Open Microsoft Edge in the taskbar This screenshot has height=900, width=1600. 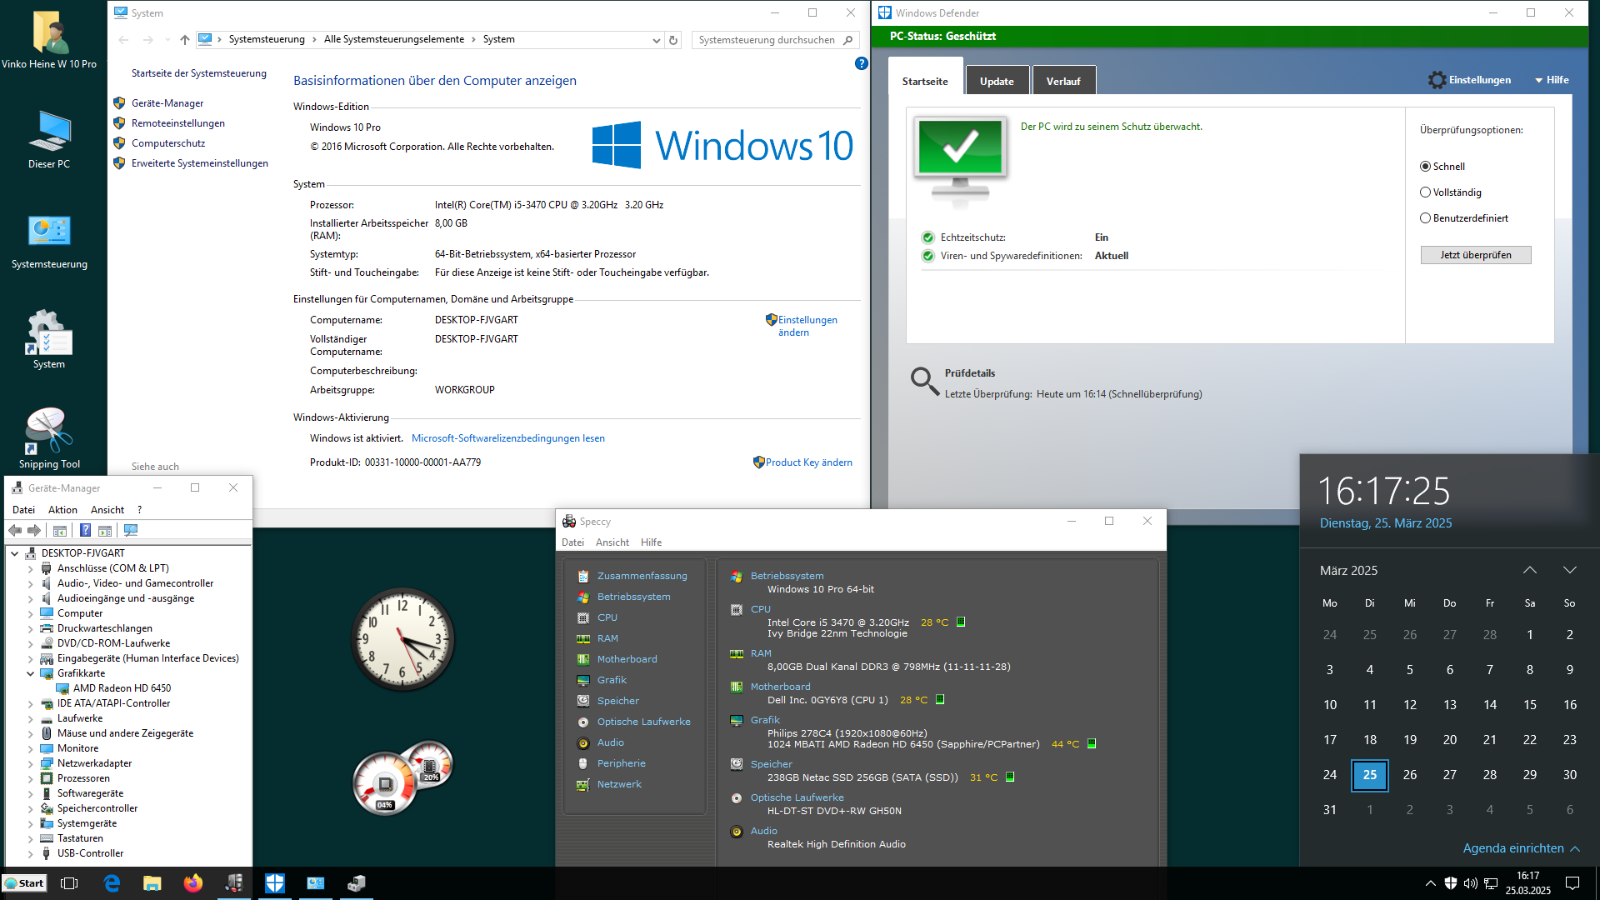click(x=112, y=883)
